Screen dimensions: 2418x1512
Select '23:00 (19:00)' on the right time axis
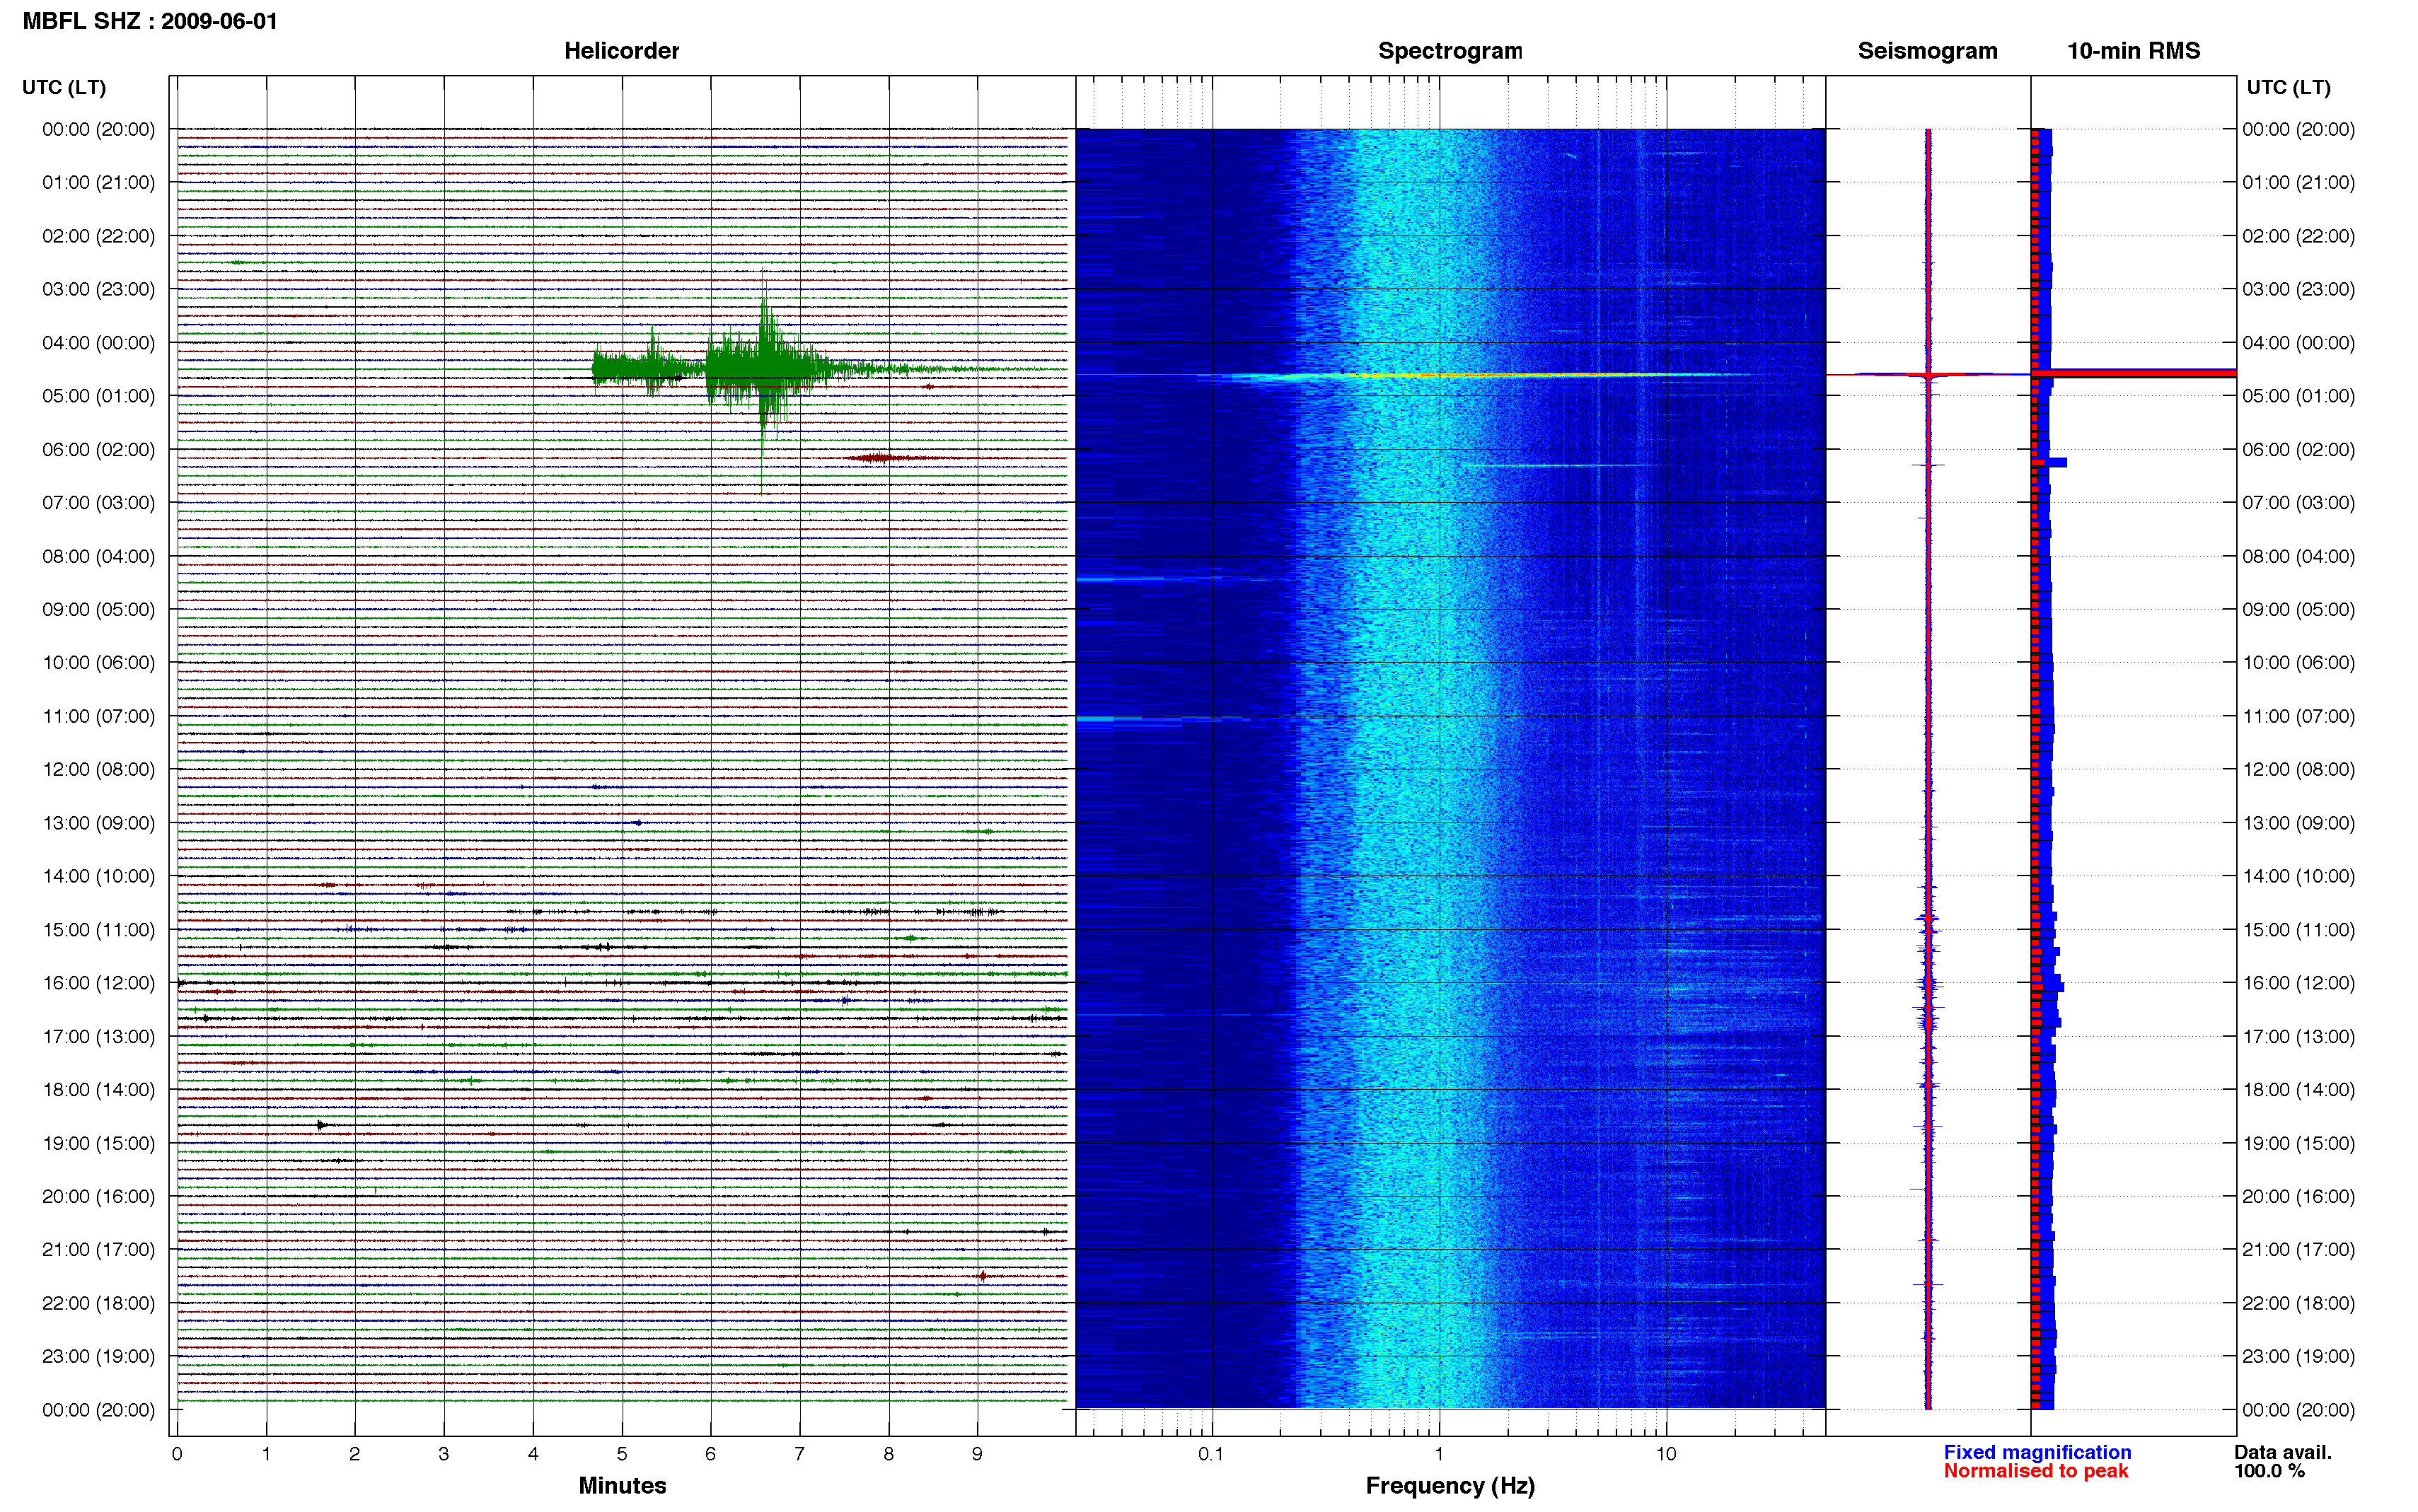point(2298,1357)
